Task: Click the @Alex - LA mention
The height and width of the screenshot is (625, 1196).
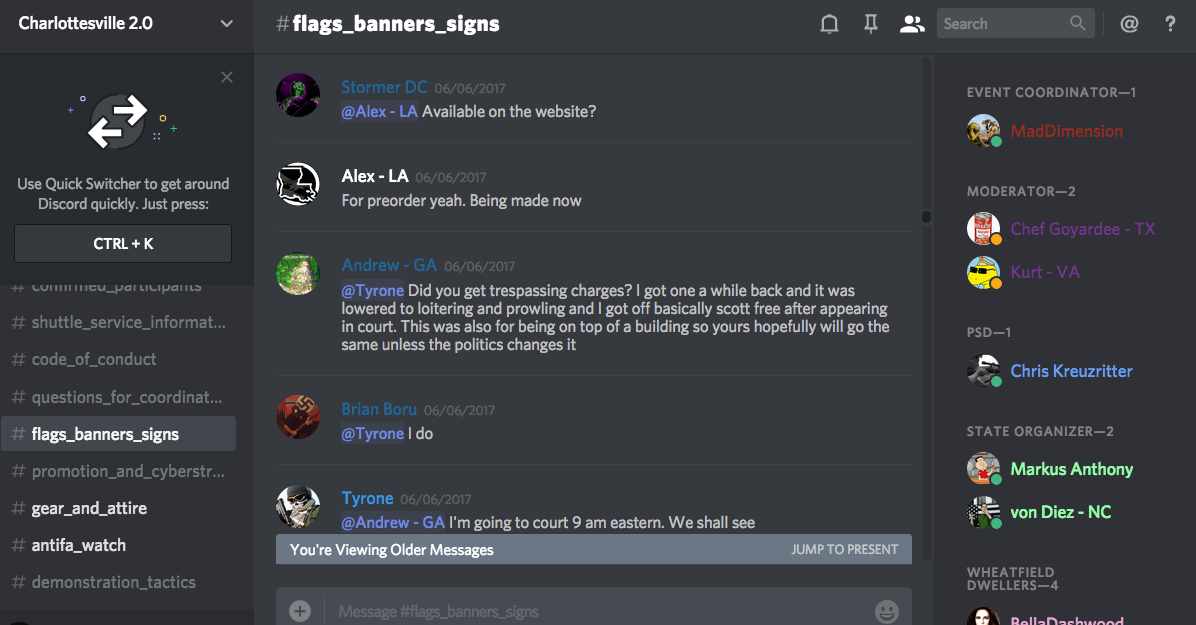Action: pos(379,111)
